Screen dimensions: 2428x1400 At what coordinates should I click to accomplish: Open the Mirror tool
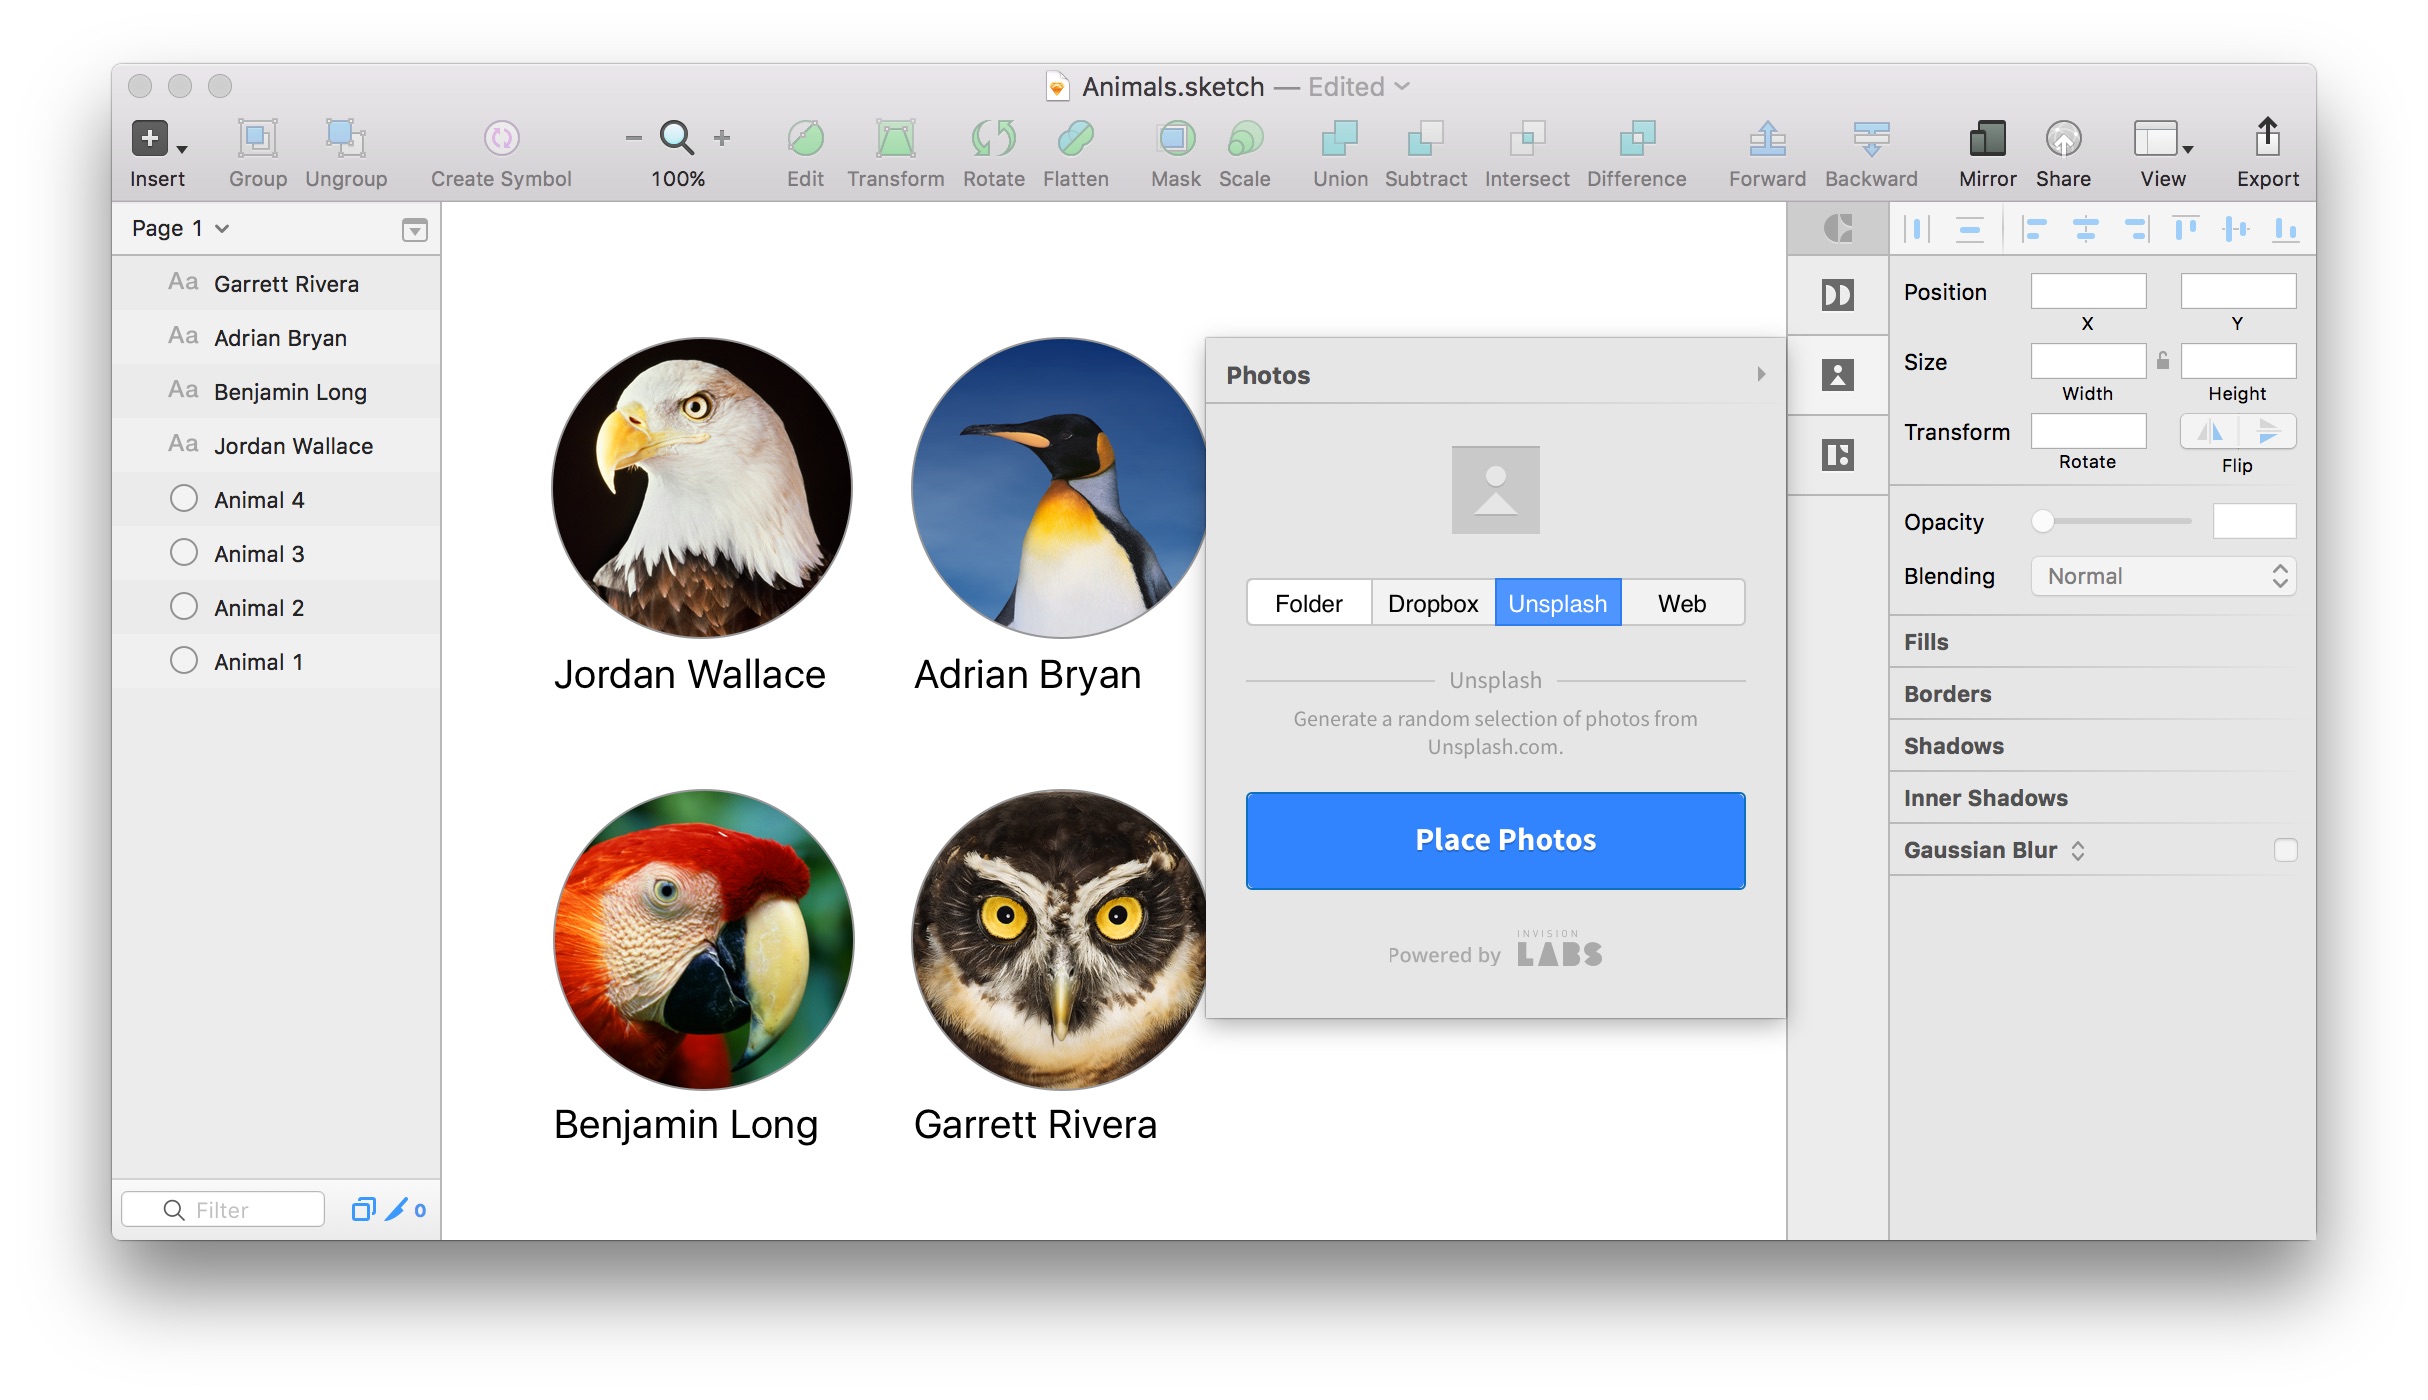point(1986,139)
